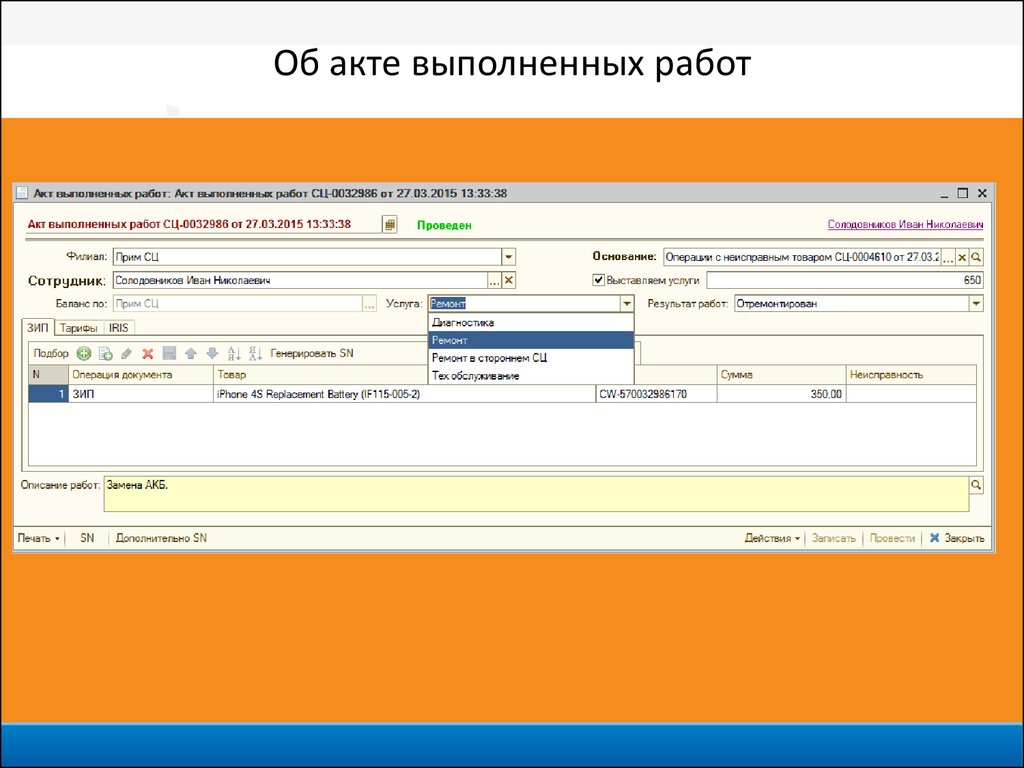This screenshot has height=768, width=1024.
Task: Select Ремонт в стороннем СЦ option
Action: (531, 358)
